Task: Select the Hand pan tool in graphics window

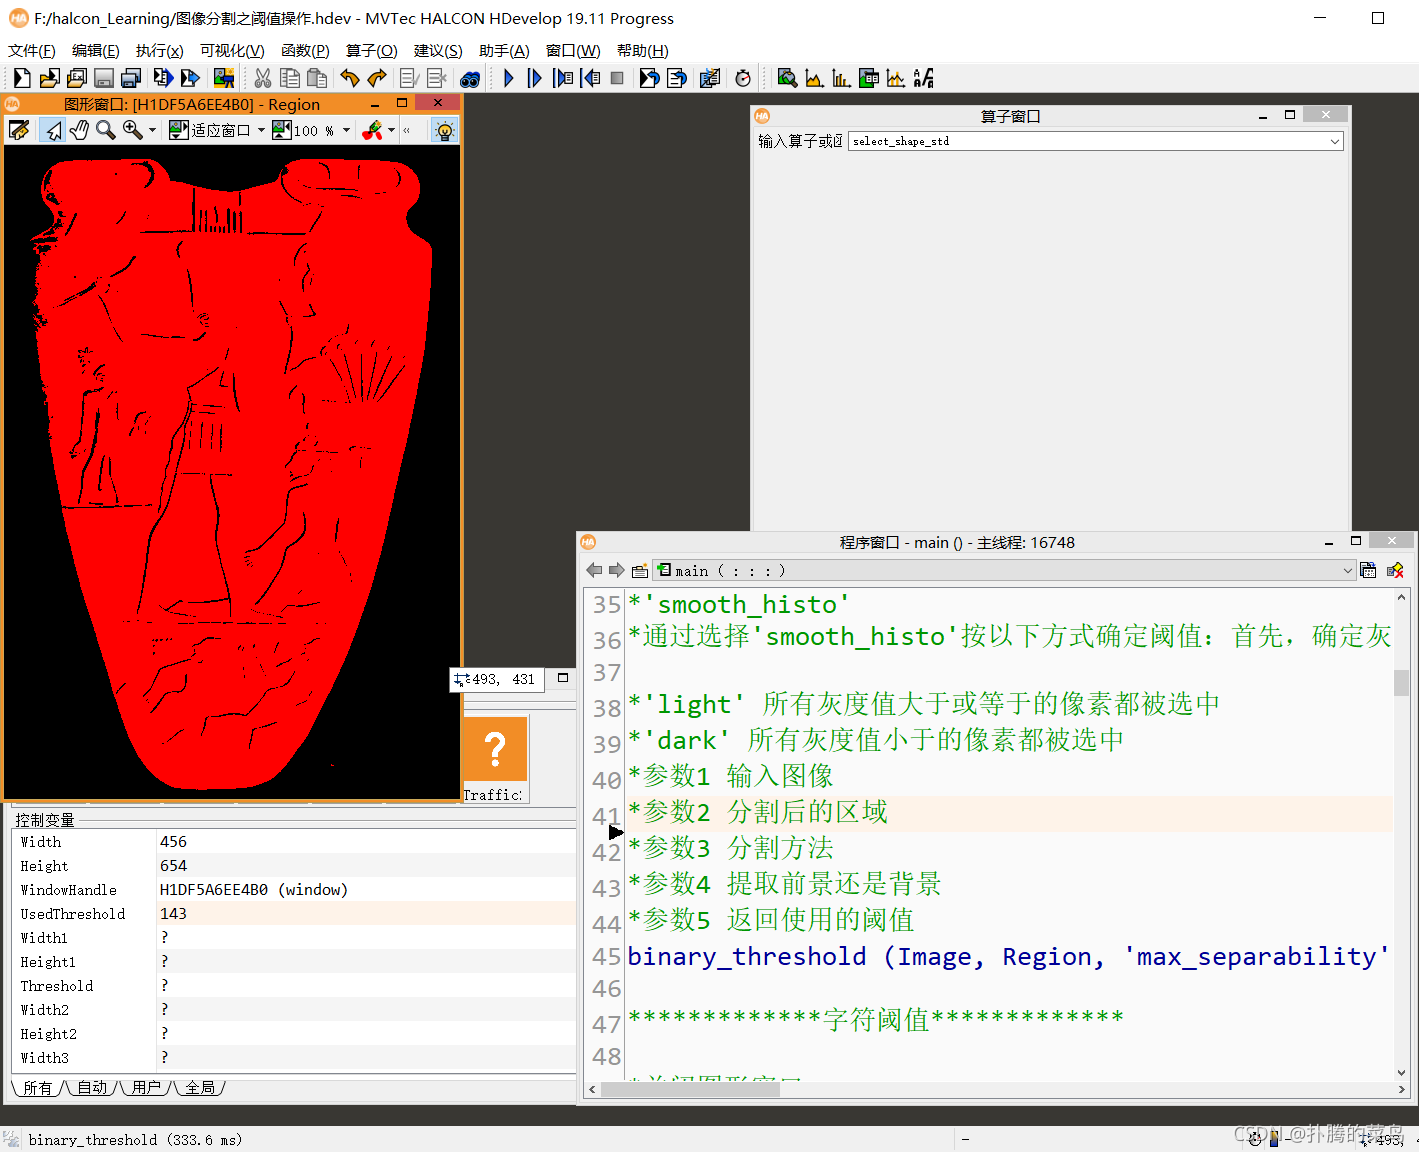Action: [x=79, y=129]
